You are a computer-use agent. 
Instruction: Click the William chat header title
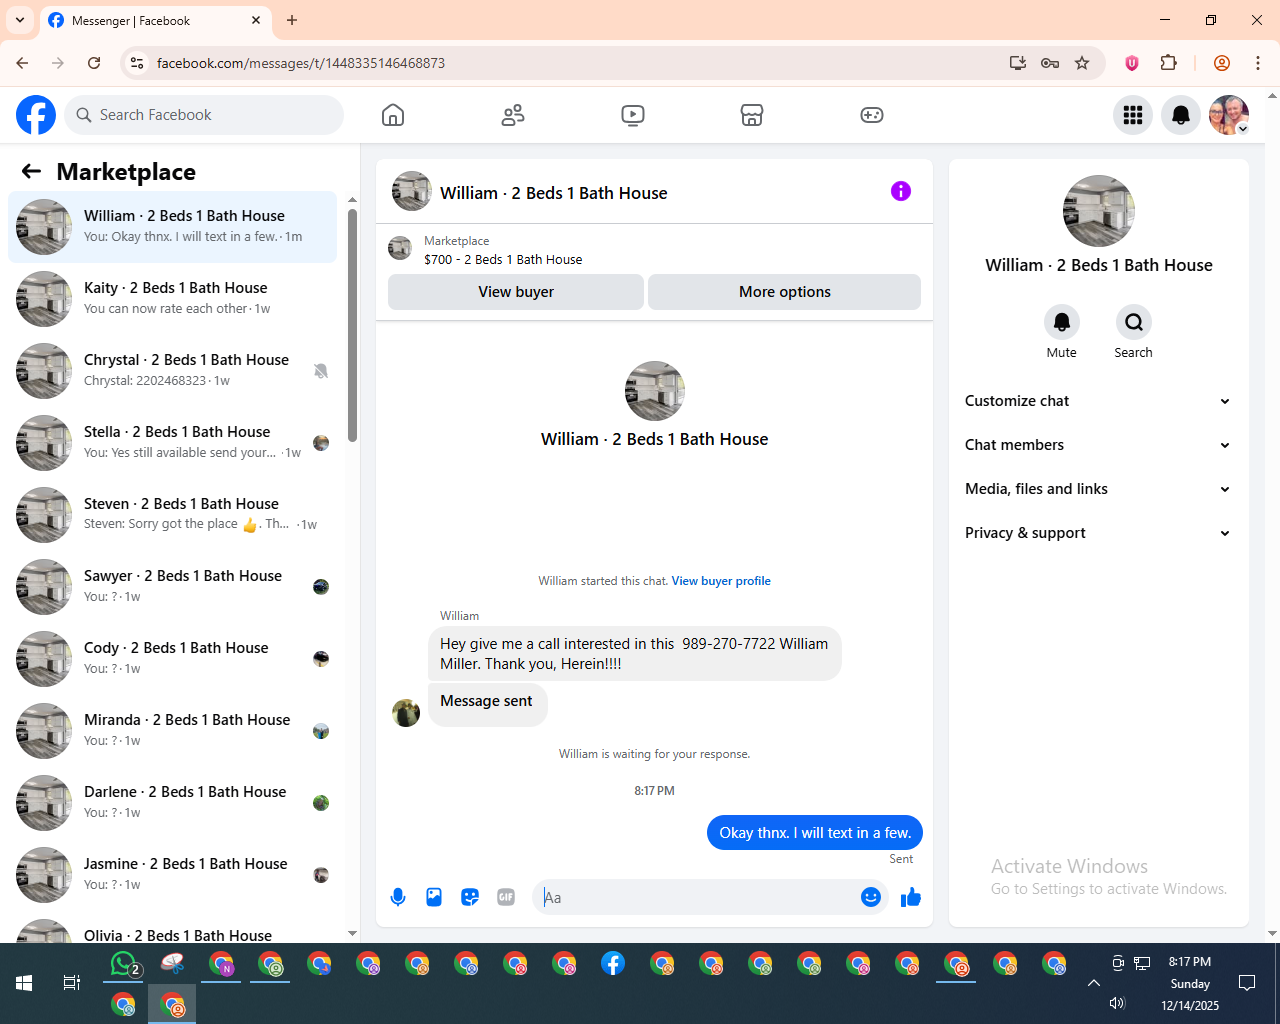pos(554,193)
